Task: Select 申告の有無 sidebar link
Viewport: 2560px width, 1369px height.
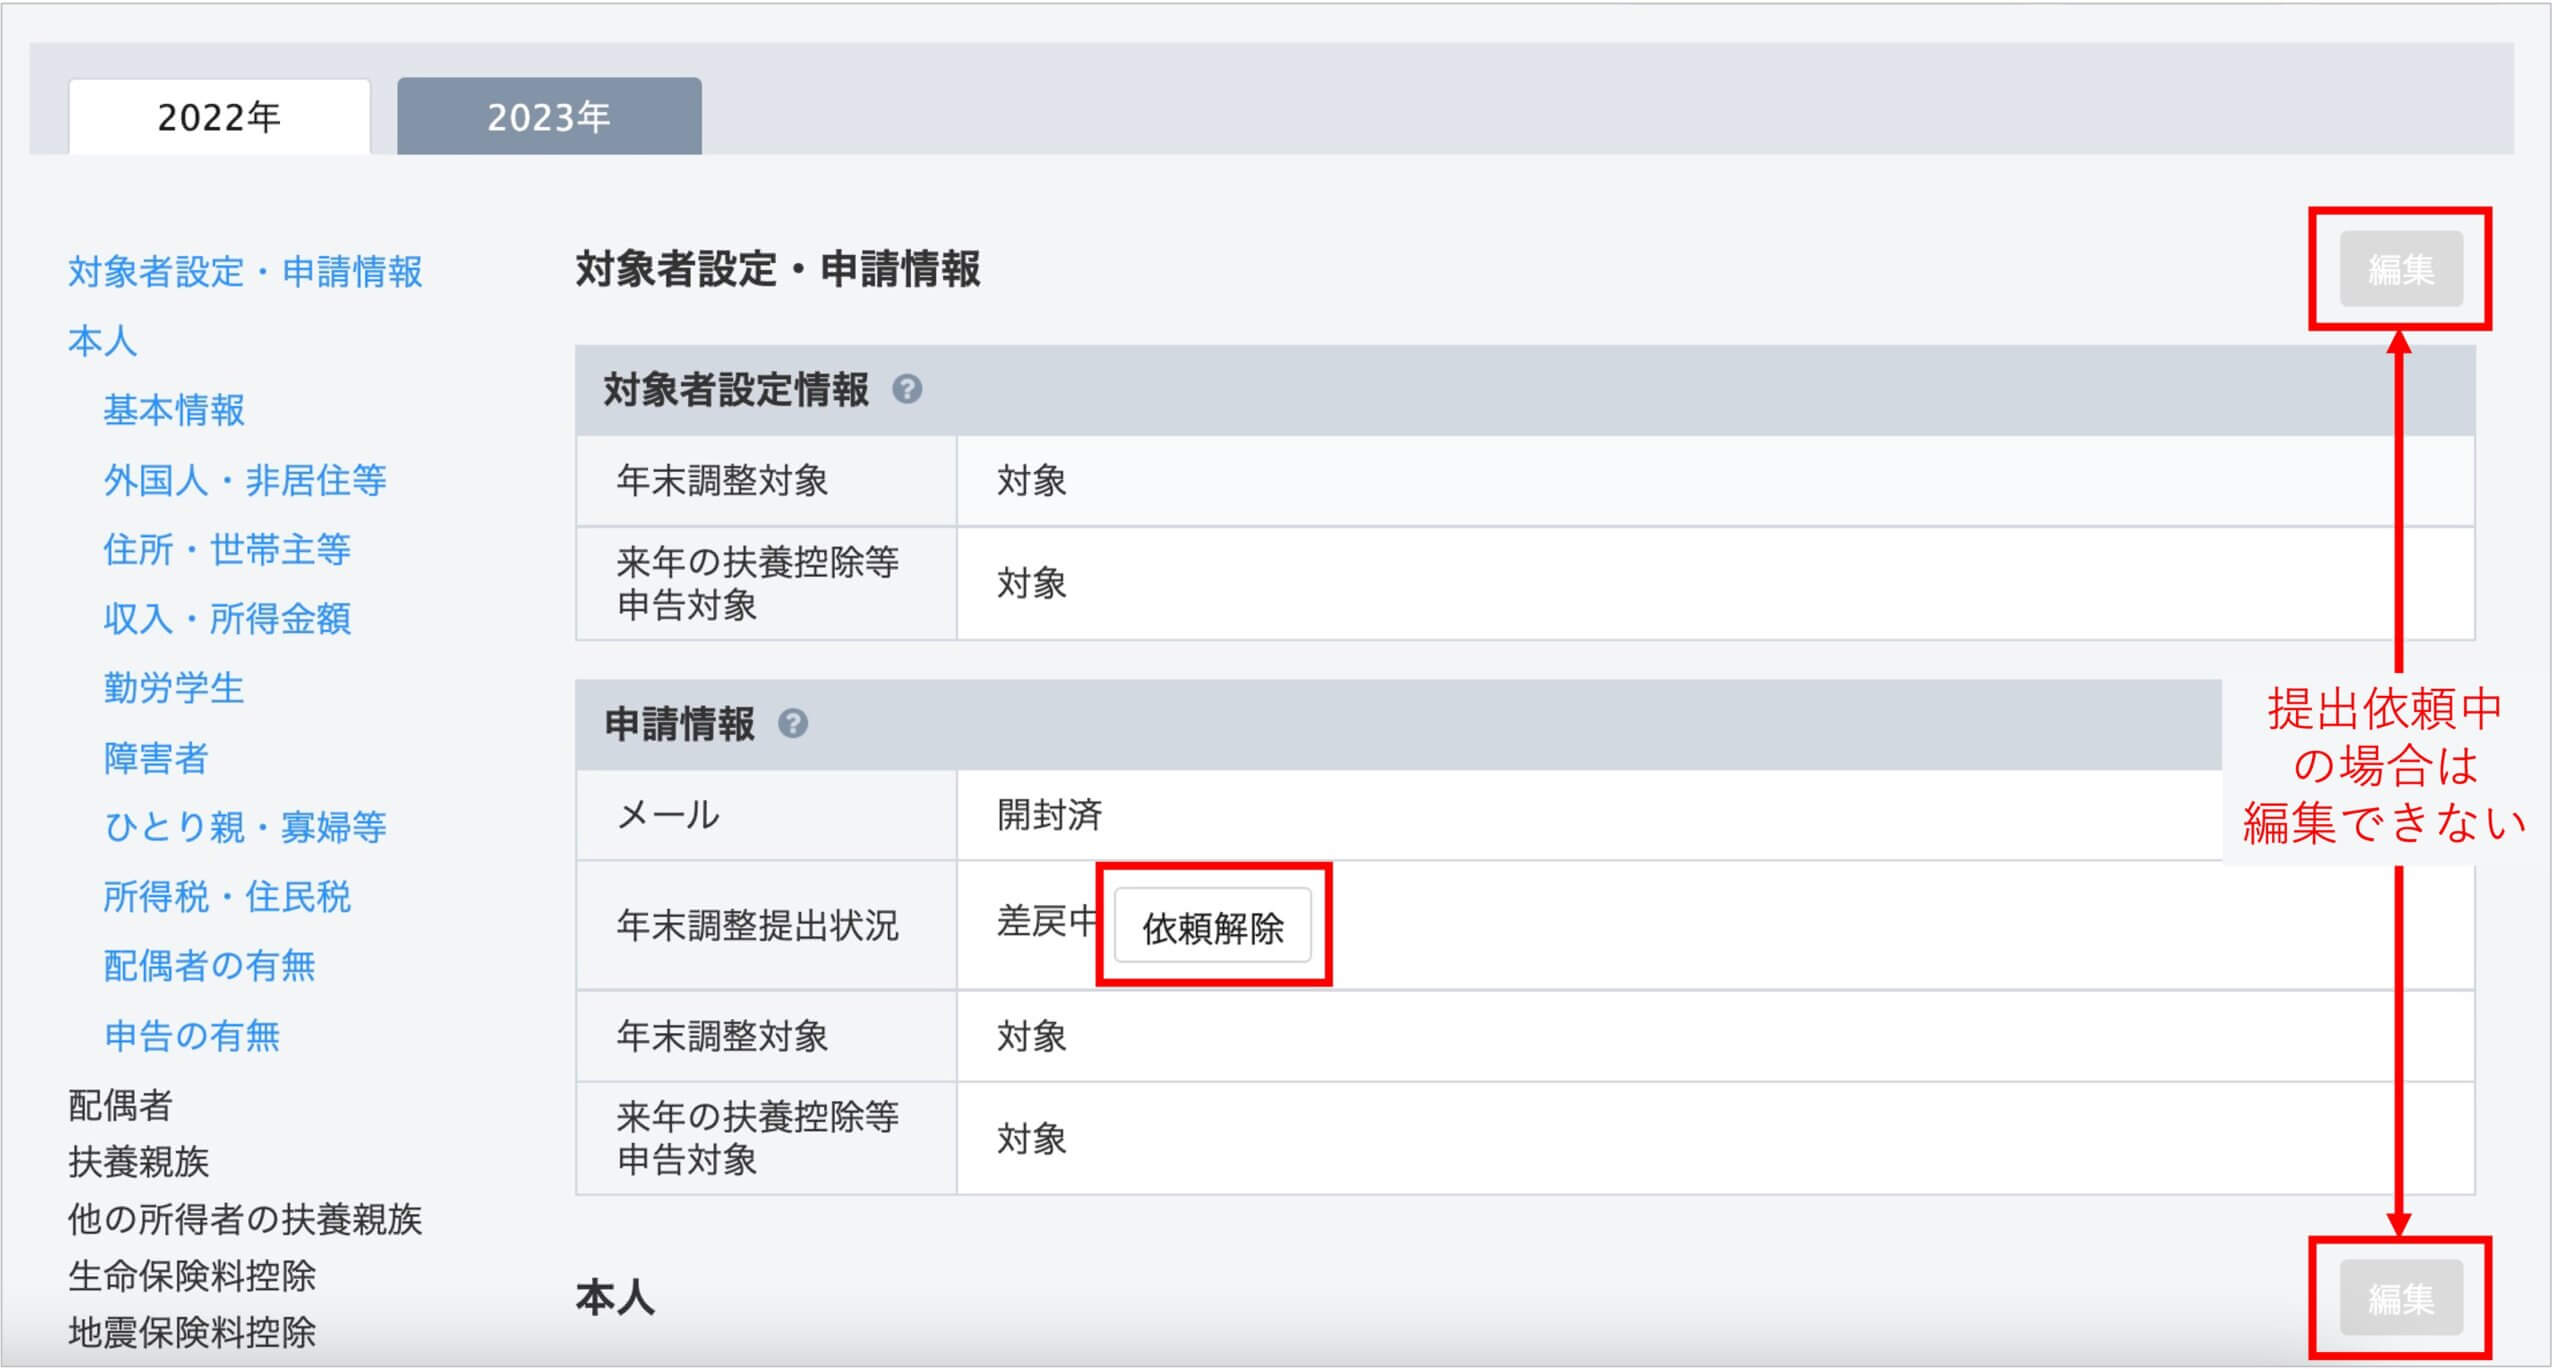Action: point(192,1036)
